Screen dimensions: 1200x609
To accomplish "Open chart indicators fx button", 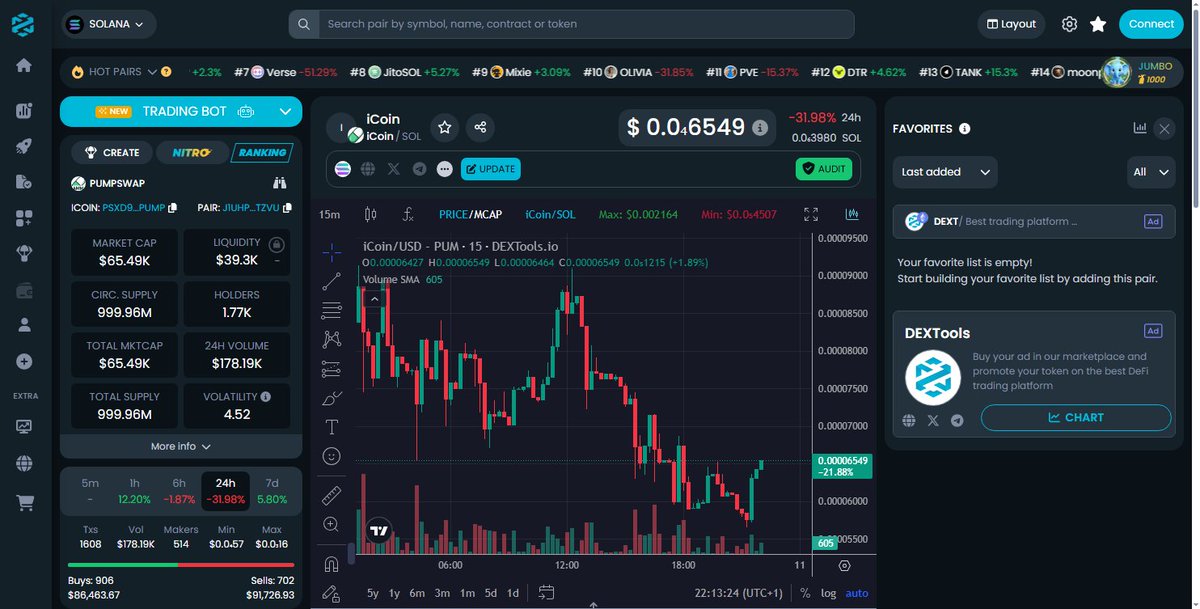I will (408, 214).
